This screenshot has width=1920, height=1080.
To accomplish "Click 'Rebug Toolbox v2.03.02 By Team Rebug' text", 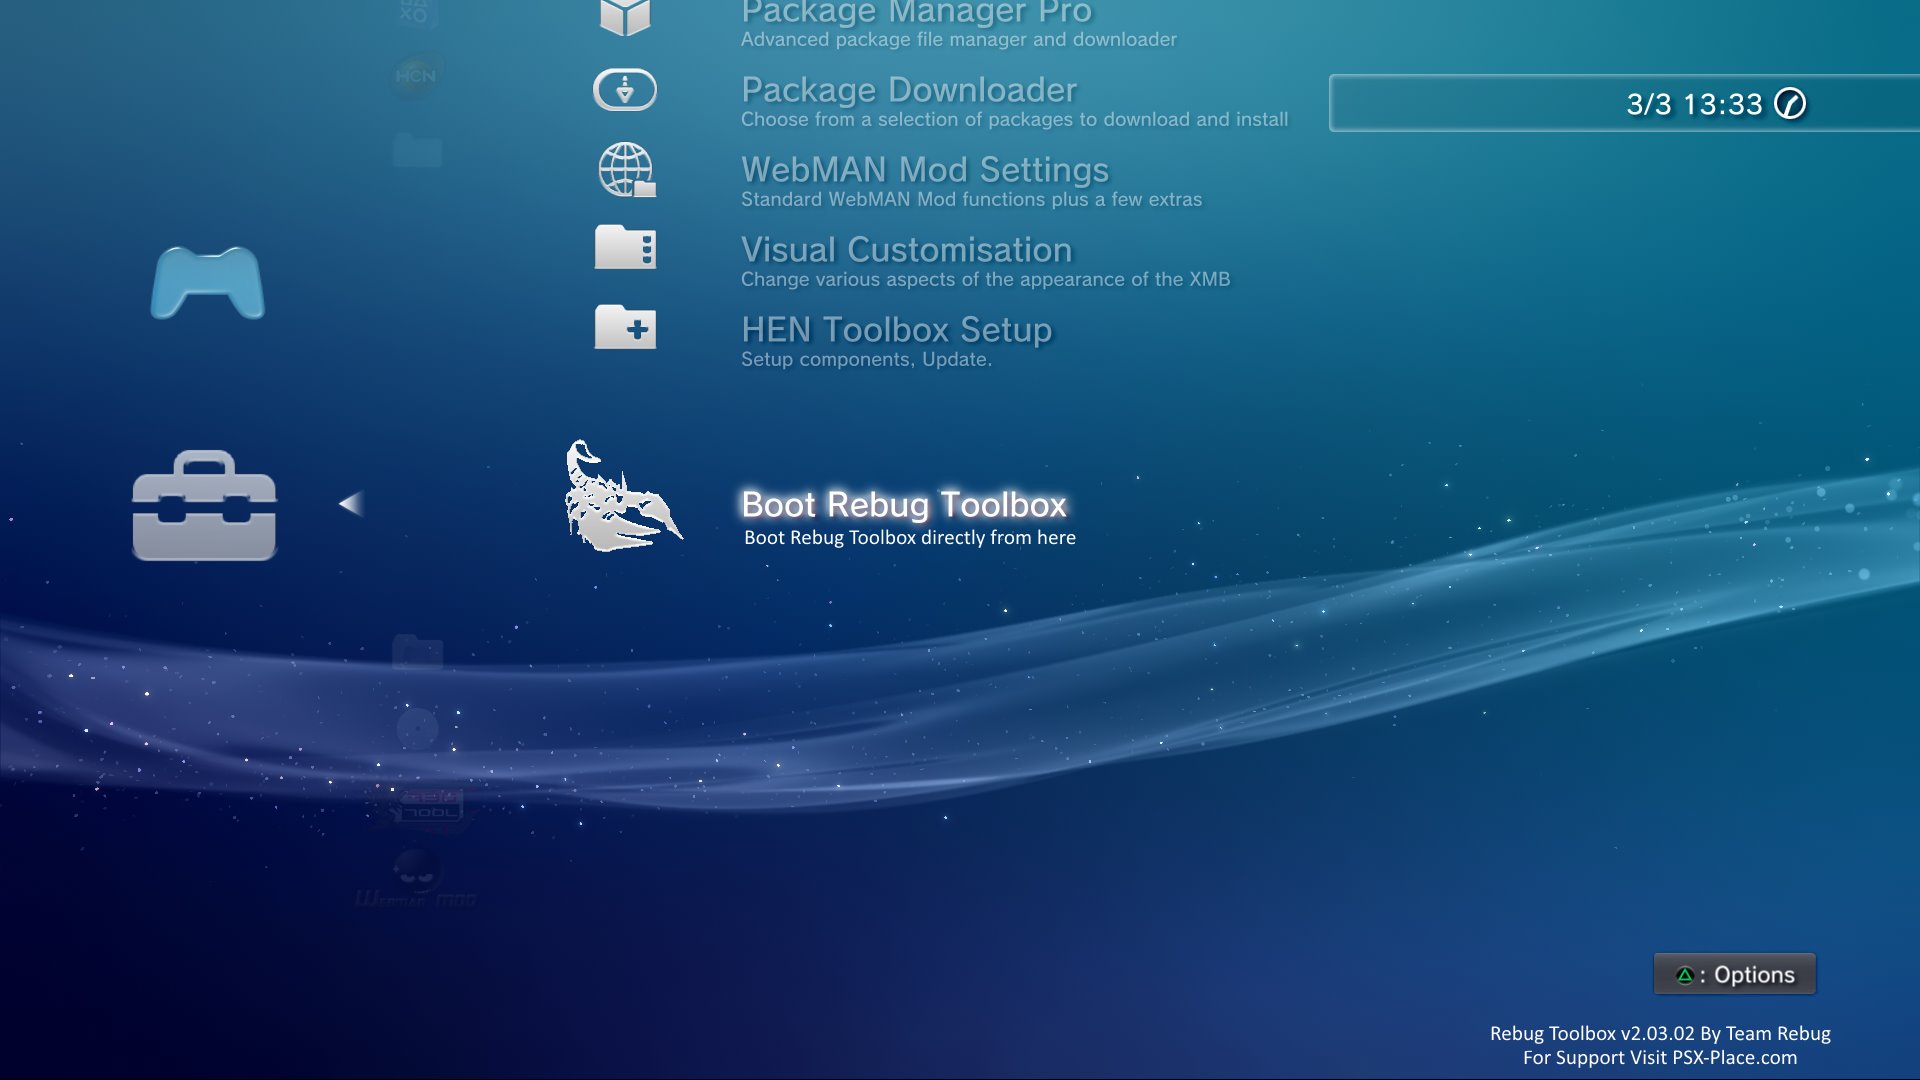I will coord(1660,1033).
